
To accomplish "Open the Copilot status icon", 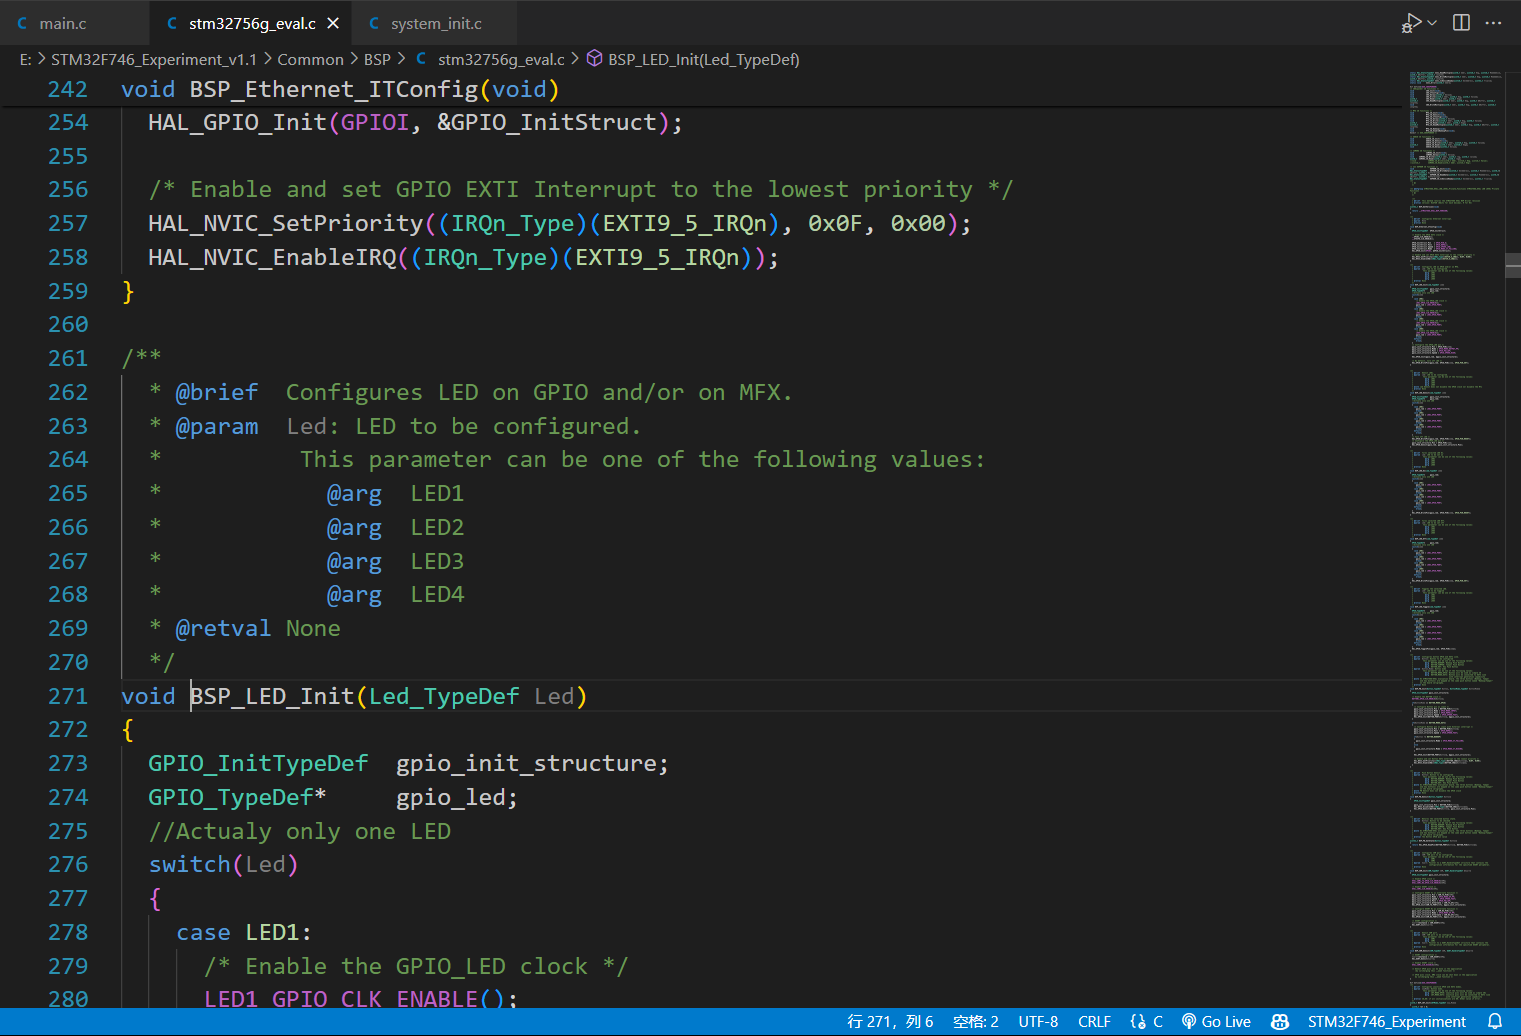I will (x=1279, y=1022).
